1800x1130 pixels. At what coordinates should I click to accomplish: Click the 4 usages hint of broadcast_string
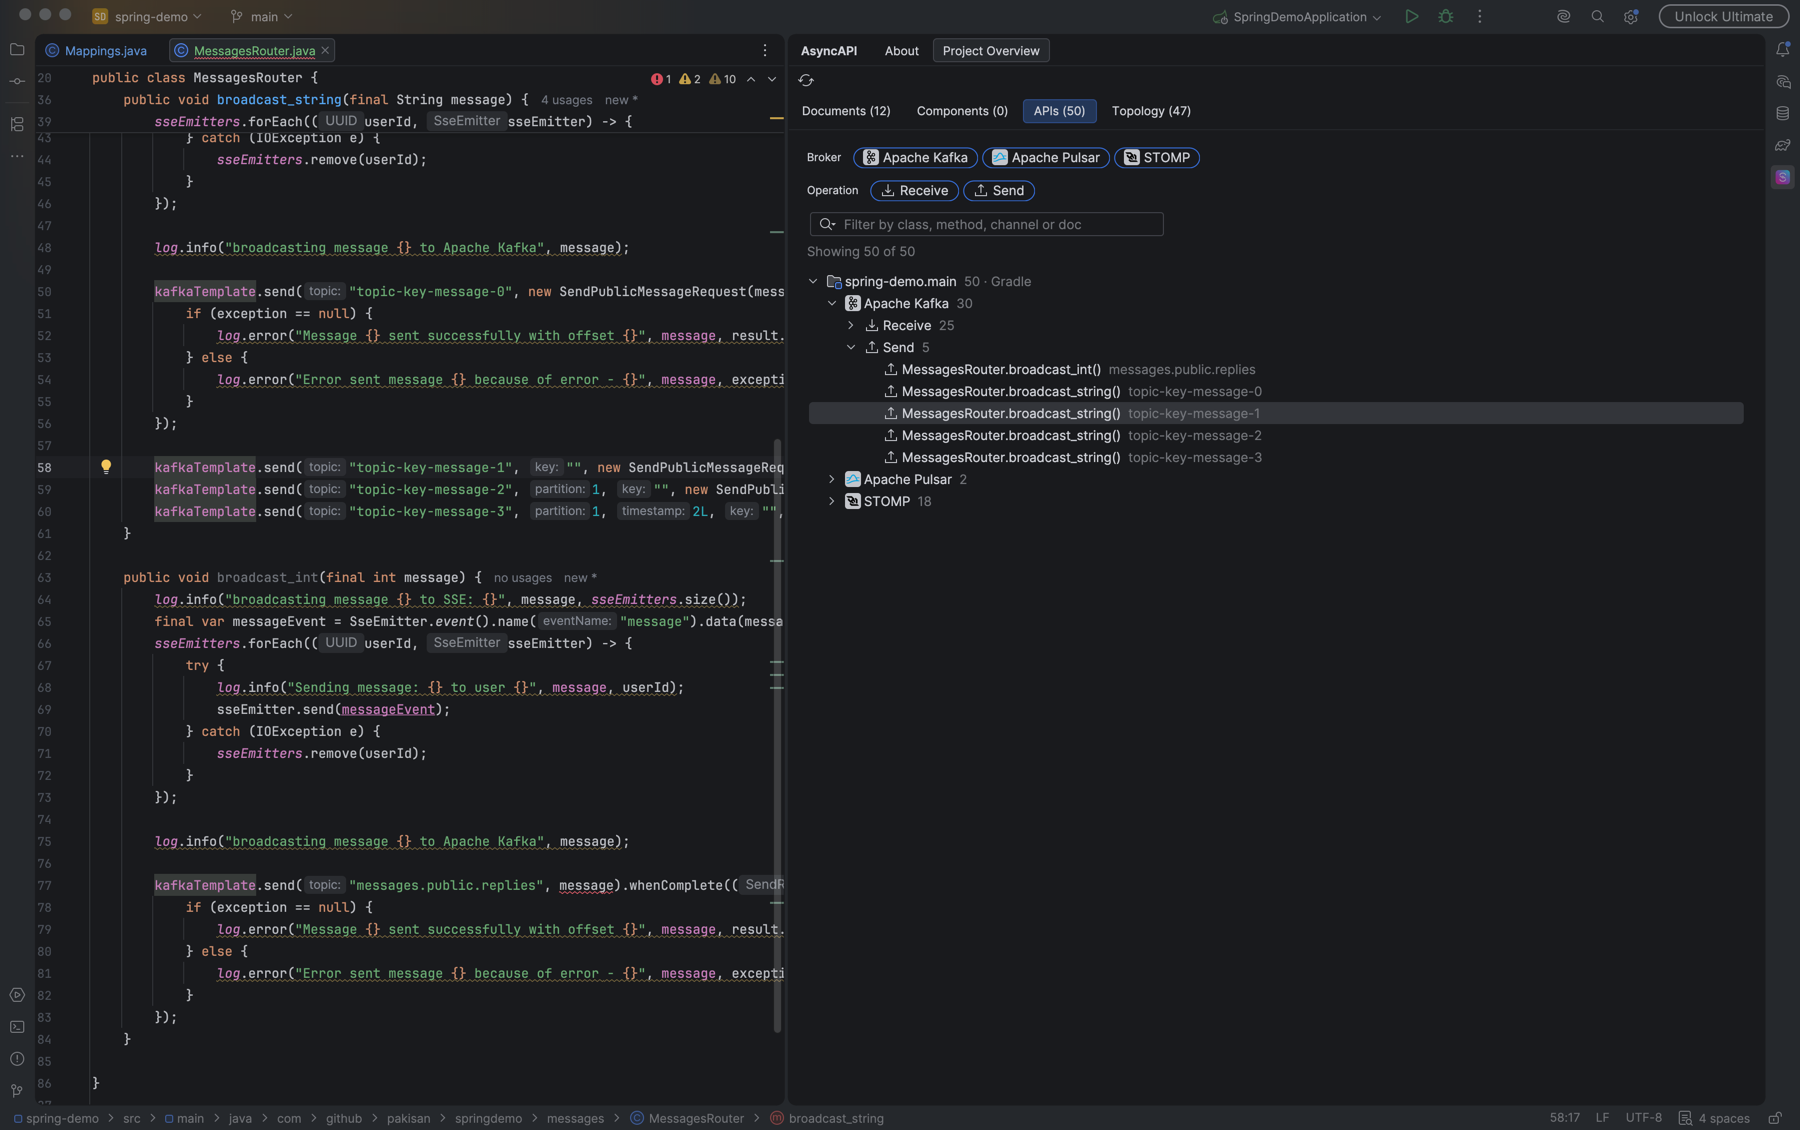(x=566, y=100)
